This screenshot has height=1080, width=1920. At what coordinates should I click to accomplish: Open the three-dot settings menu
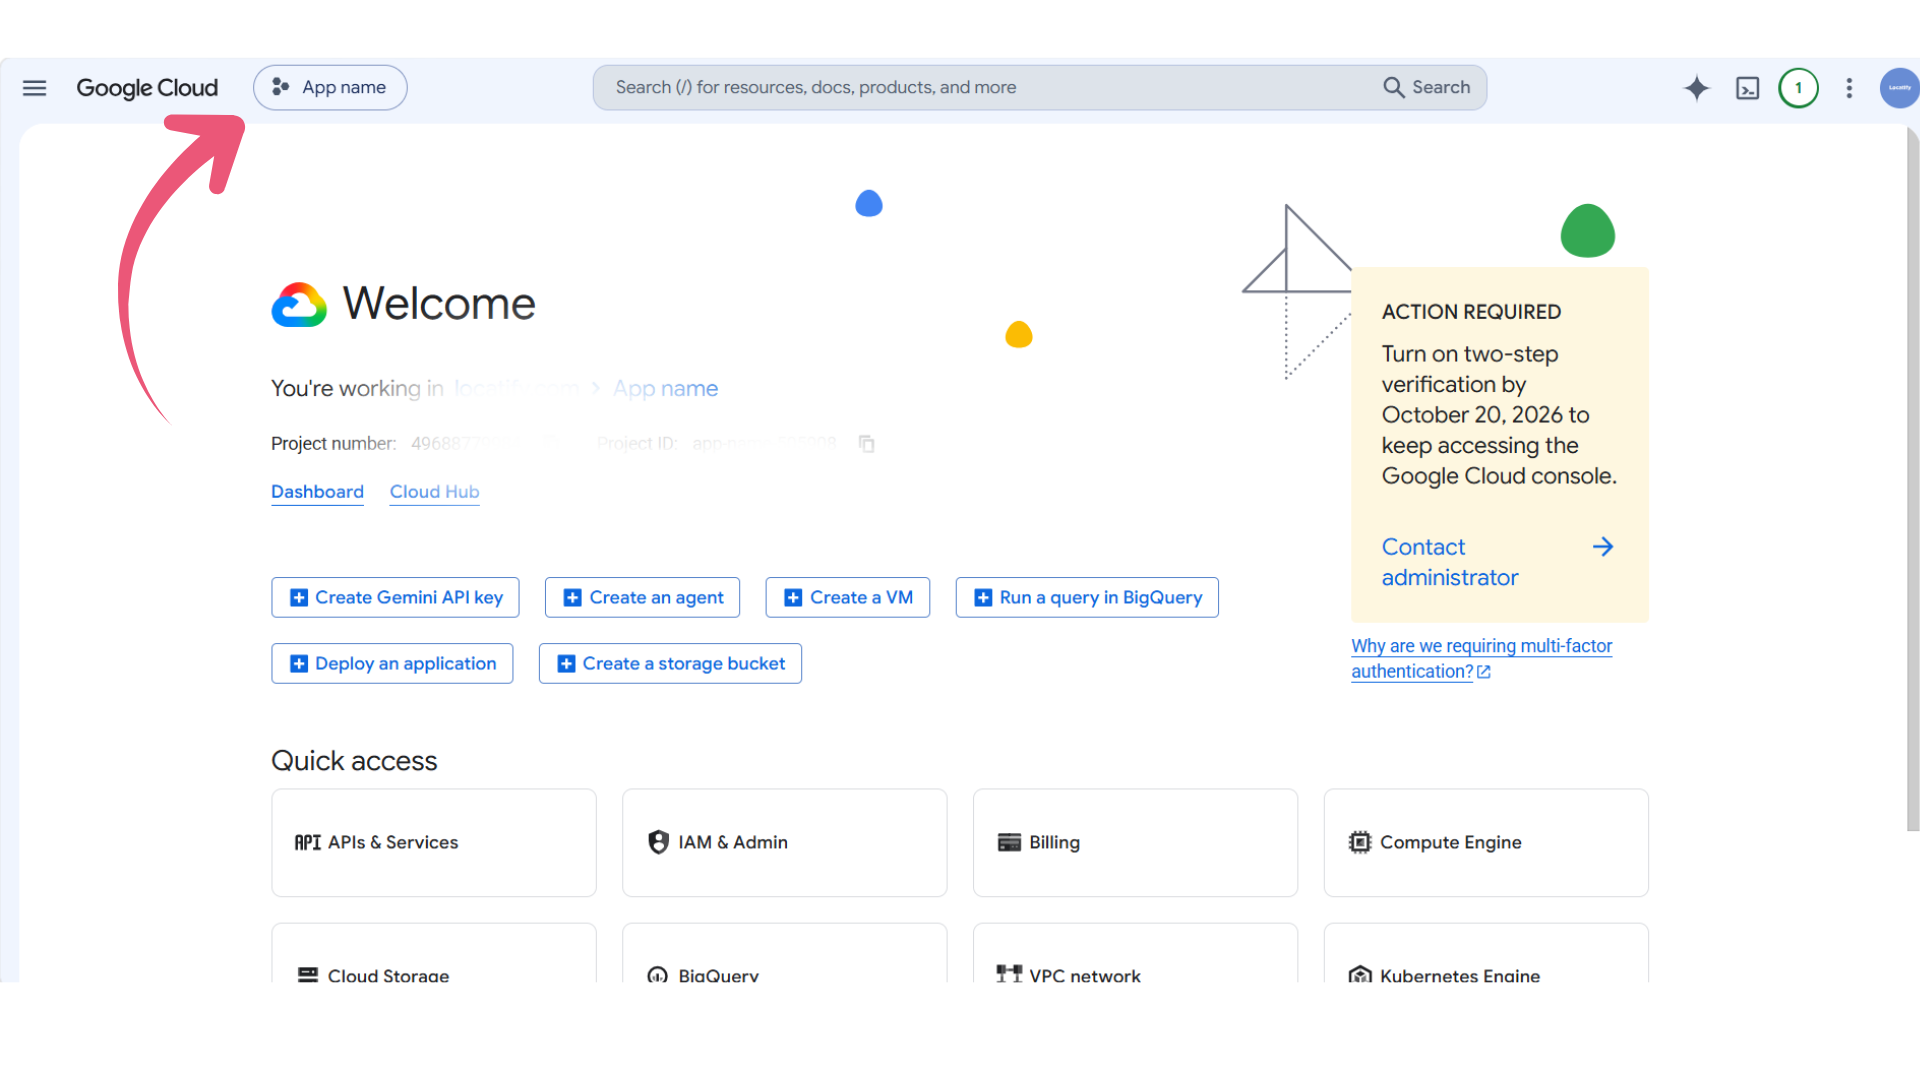pos(1849,88)
